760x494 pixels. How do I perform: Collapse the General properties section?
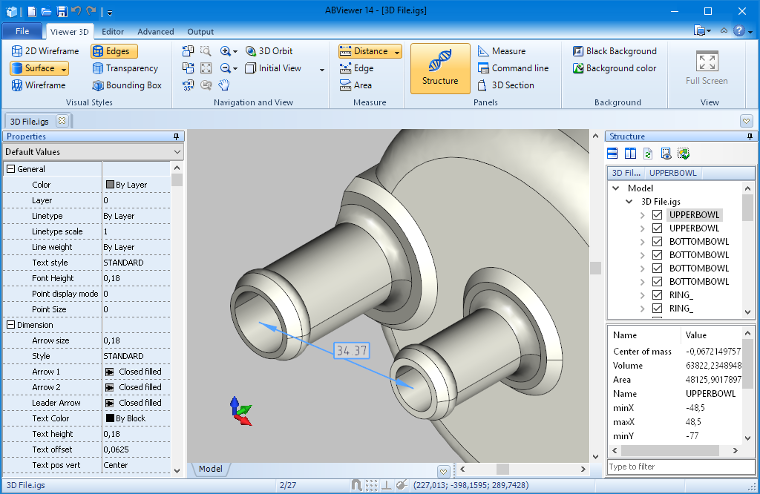tap(10, 169)
